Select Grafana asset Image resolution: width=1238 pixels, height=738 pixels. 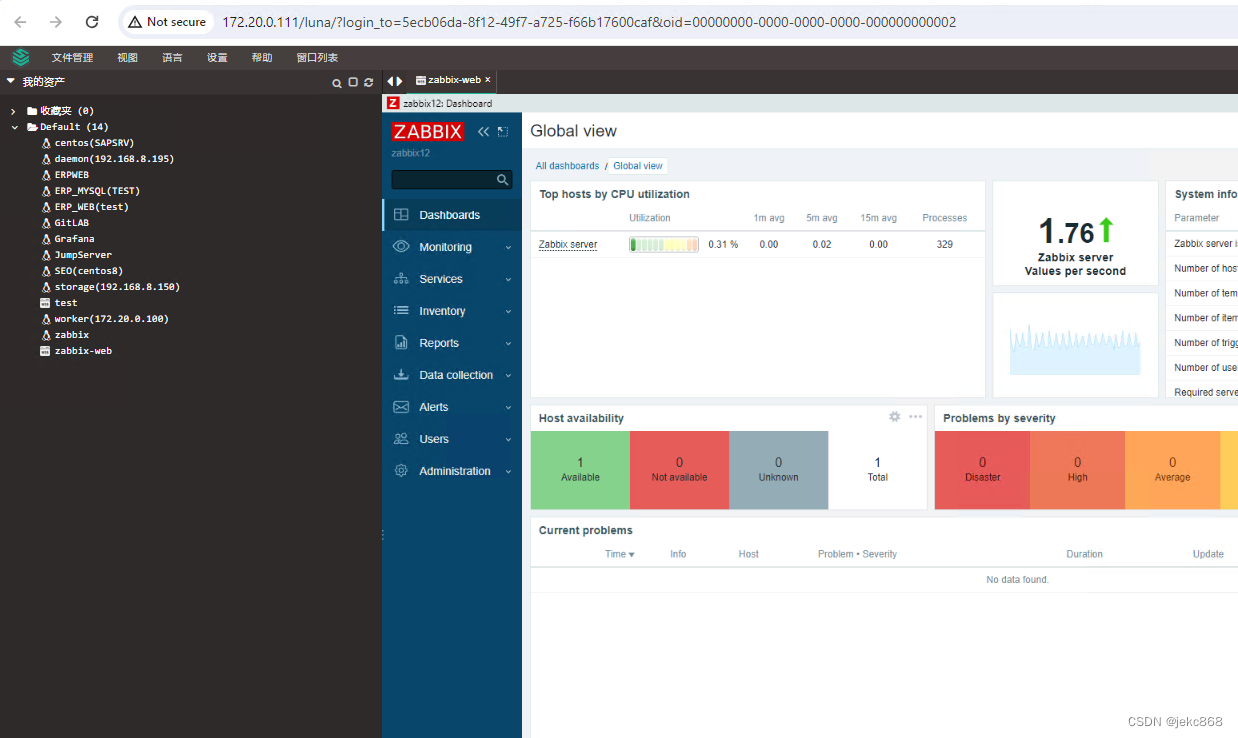coord(74,239)
